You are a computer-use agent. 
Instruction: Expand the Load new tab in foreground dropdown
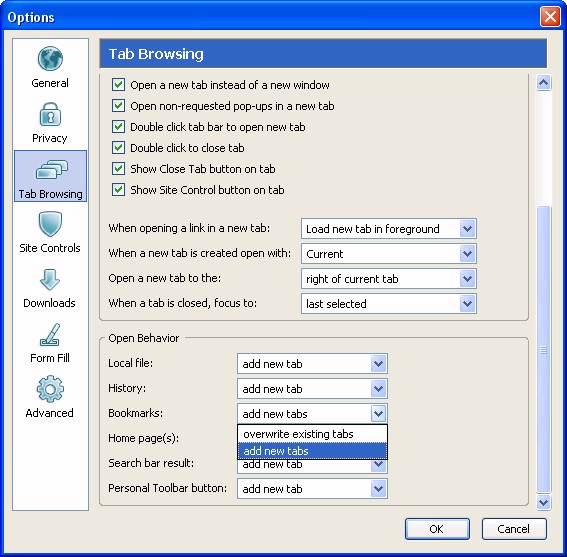[389, 229]
